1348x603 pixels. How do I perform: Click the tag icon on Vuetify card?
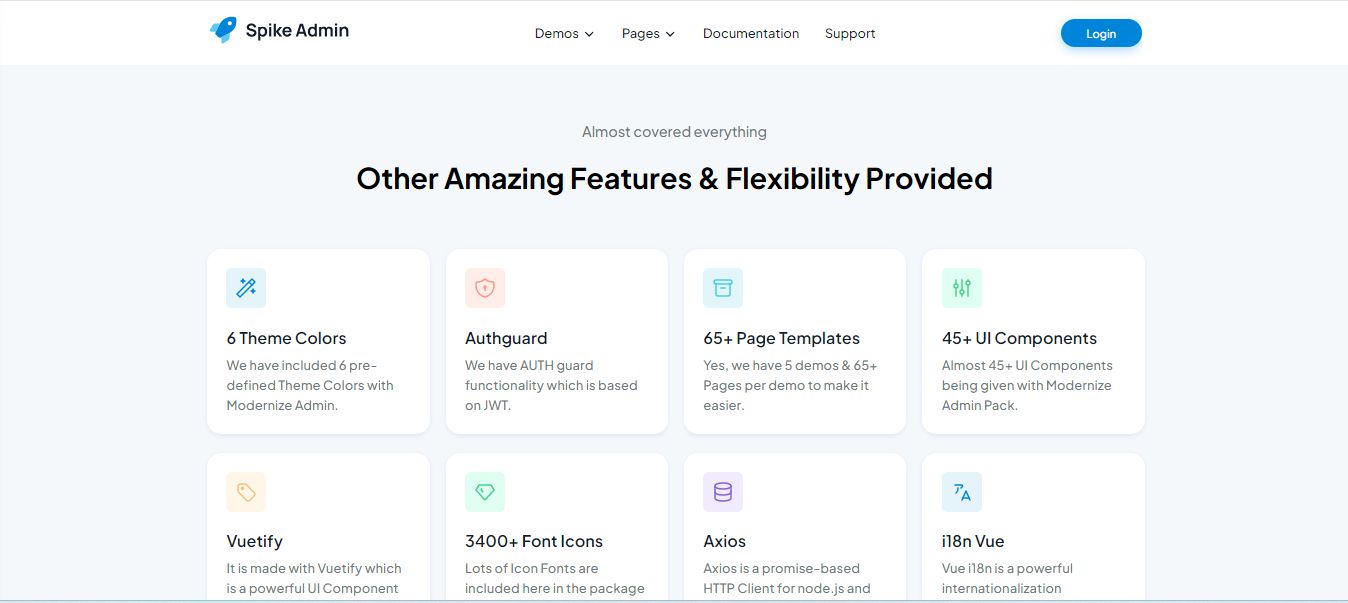pyautogui.click(x=246, y=492)
